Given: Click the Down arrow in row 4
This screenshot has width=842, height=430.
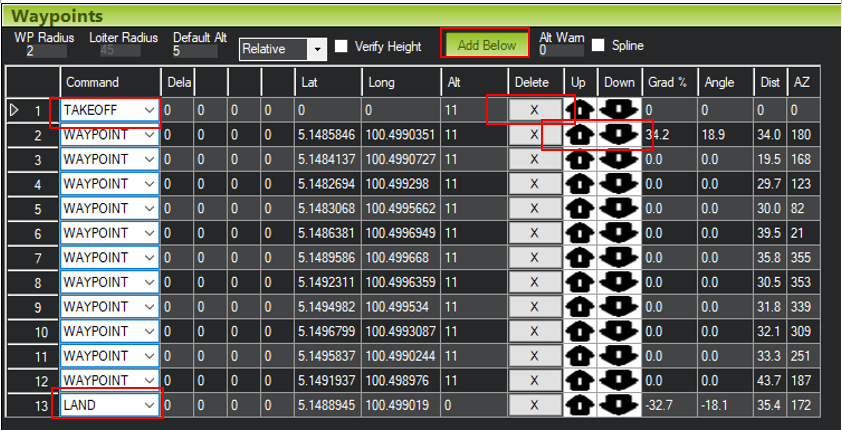Looking at the screenshot, I should (x=619, y=184).
